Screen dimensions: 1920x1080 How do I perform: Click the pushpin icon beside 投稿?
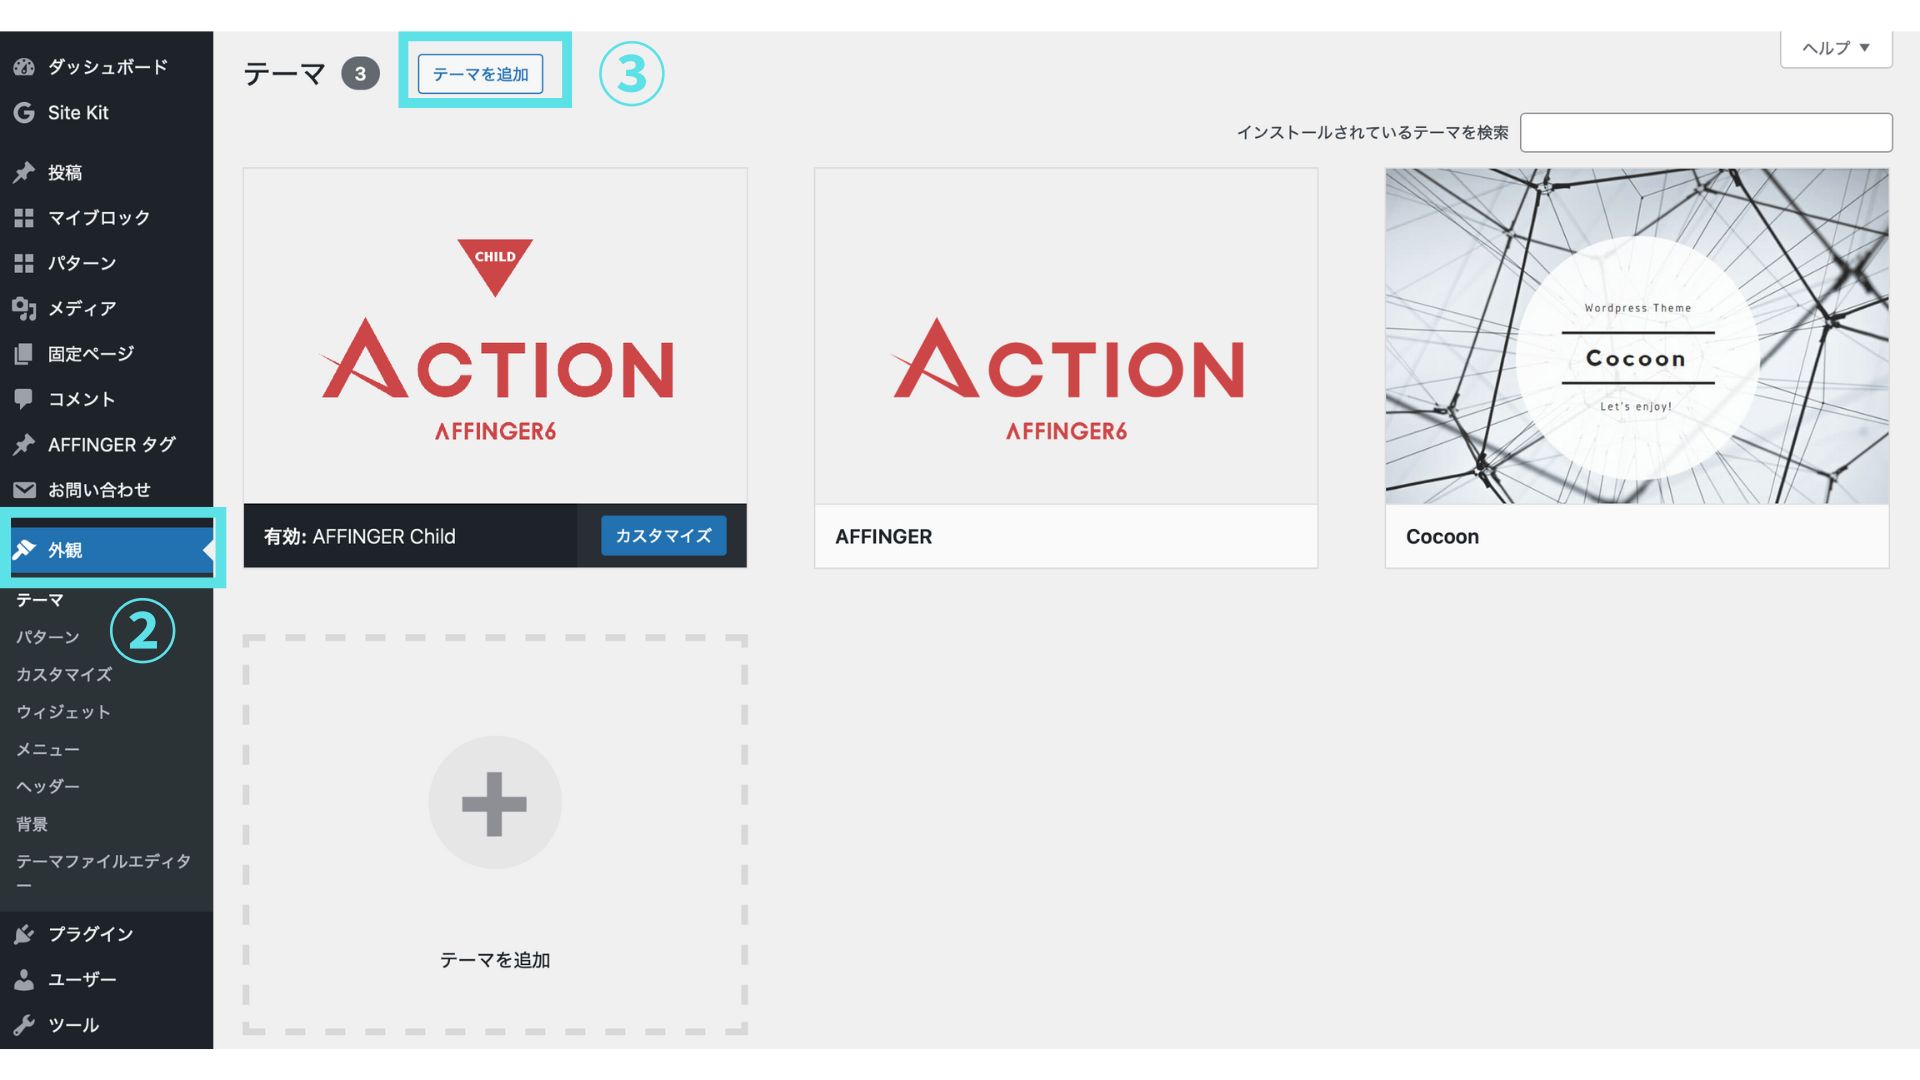(x=24, y=172)
